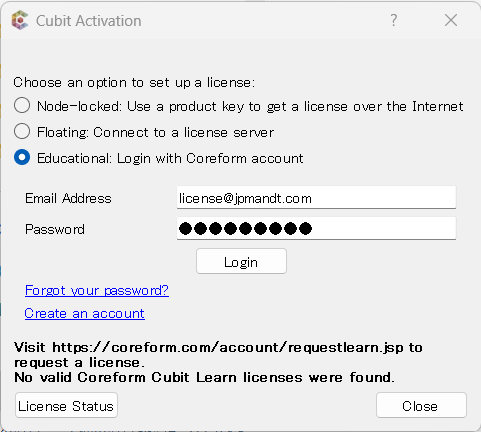Click the Email Address label text
Screen dimensions: 481x432
[68, 198]
